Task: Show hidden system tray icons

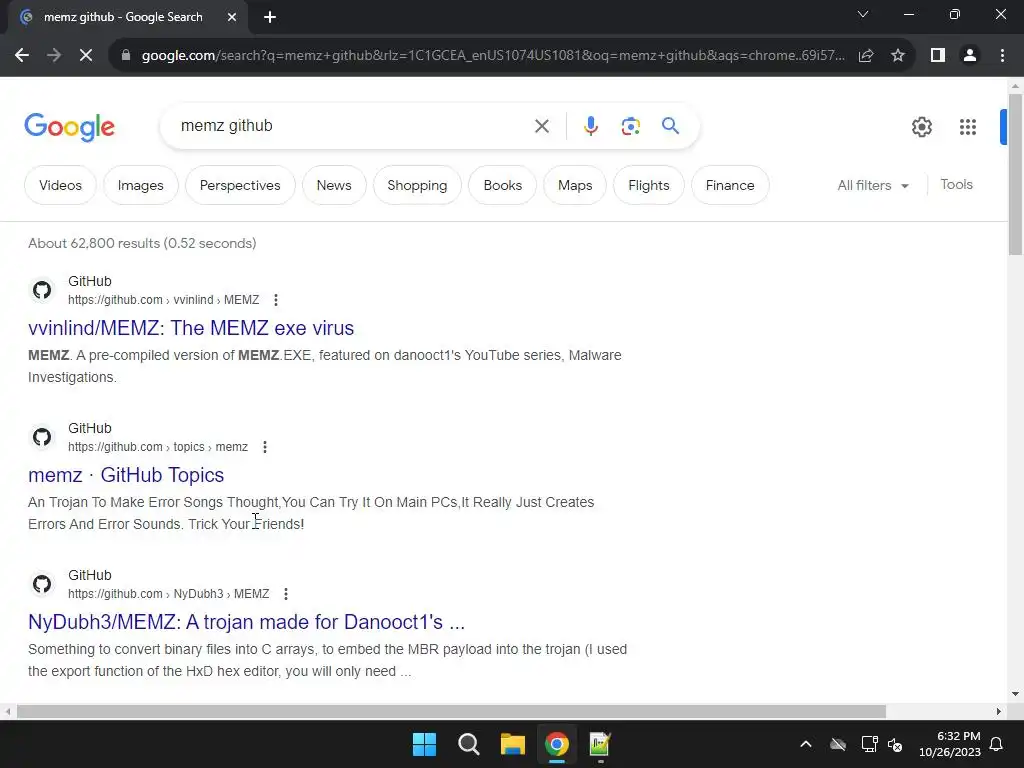Action: click(x=806, y=744)
